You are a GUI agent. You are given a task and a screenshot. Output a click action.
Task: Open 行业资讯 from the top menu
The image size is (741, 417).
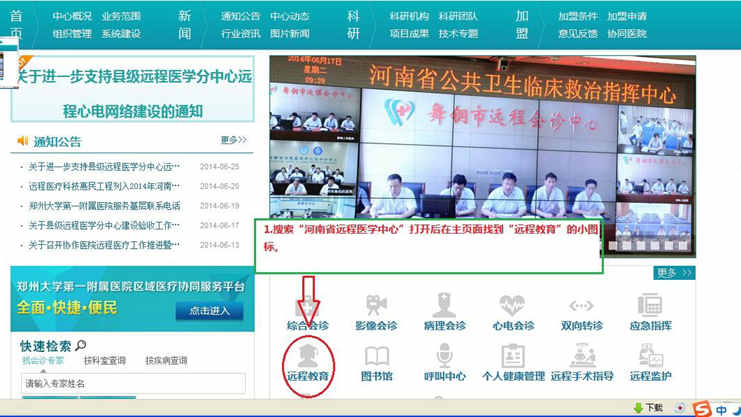pos(241,34)
